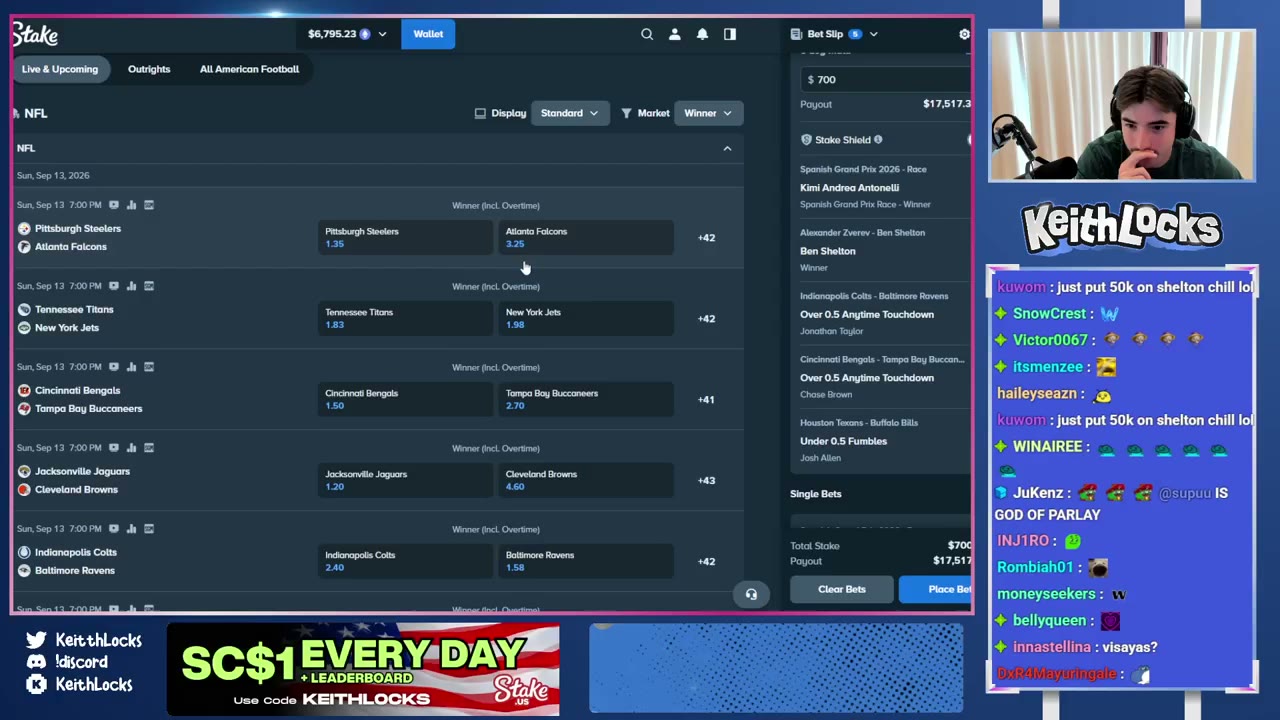The width and height of the screenshot is (1280, 720).
Task: Switch to All American Football tab
Action: tap(249, 69)
